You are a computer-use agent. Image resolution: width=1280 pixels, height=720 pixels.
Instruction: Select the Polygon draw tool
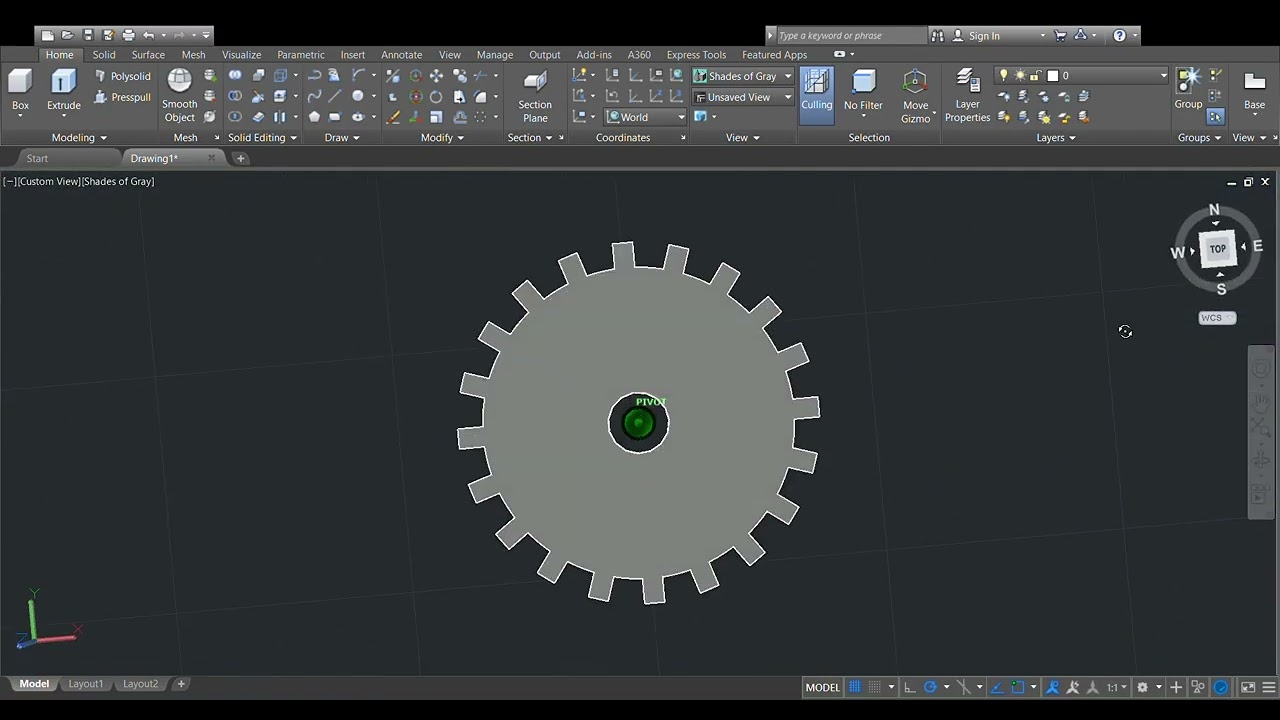314,117
